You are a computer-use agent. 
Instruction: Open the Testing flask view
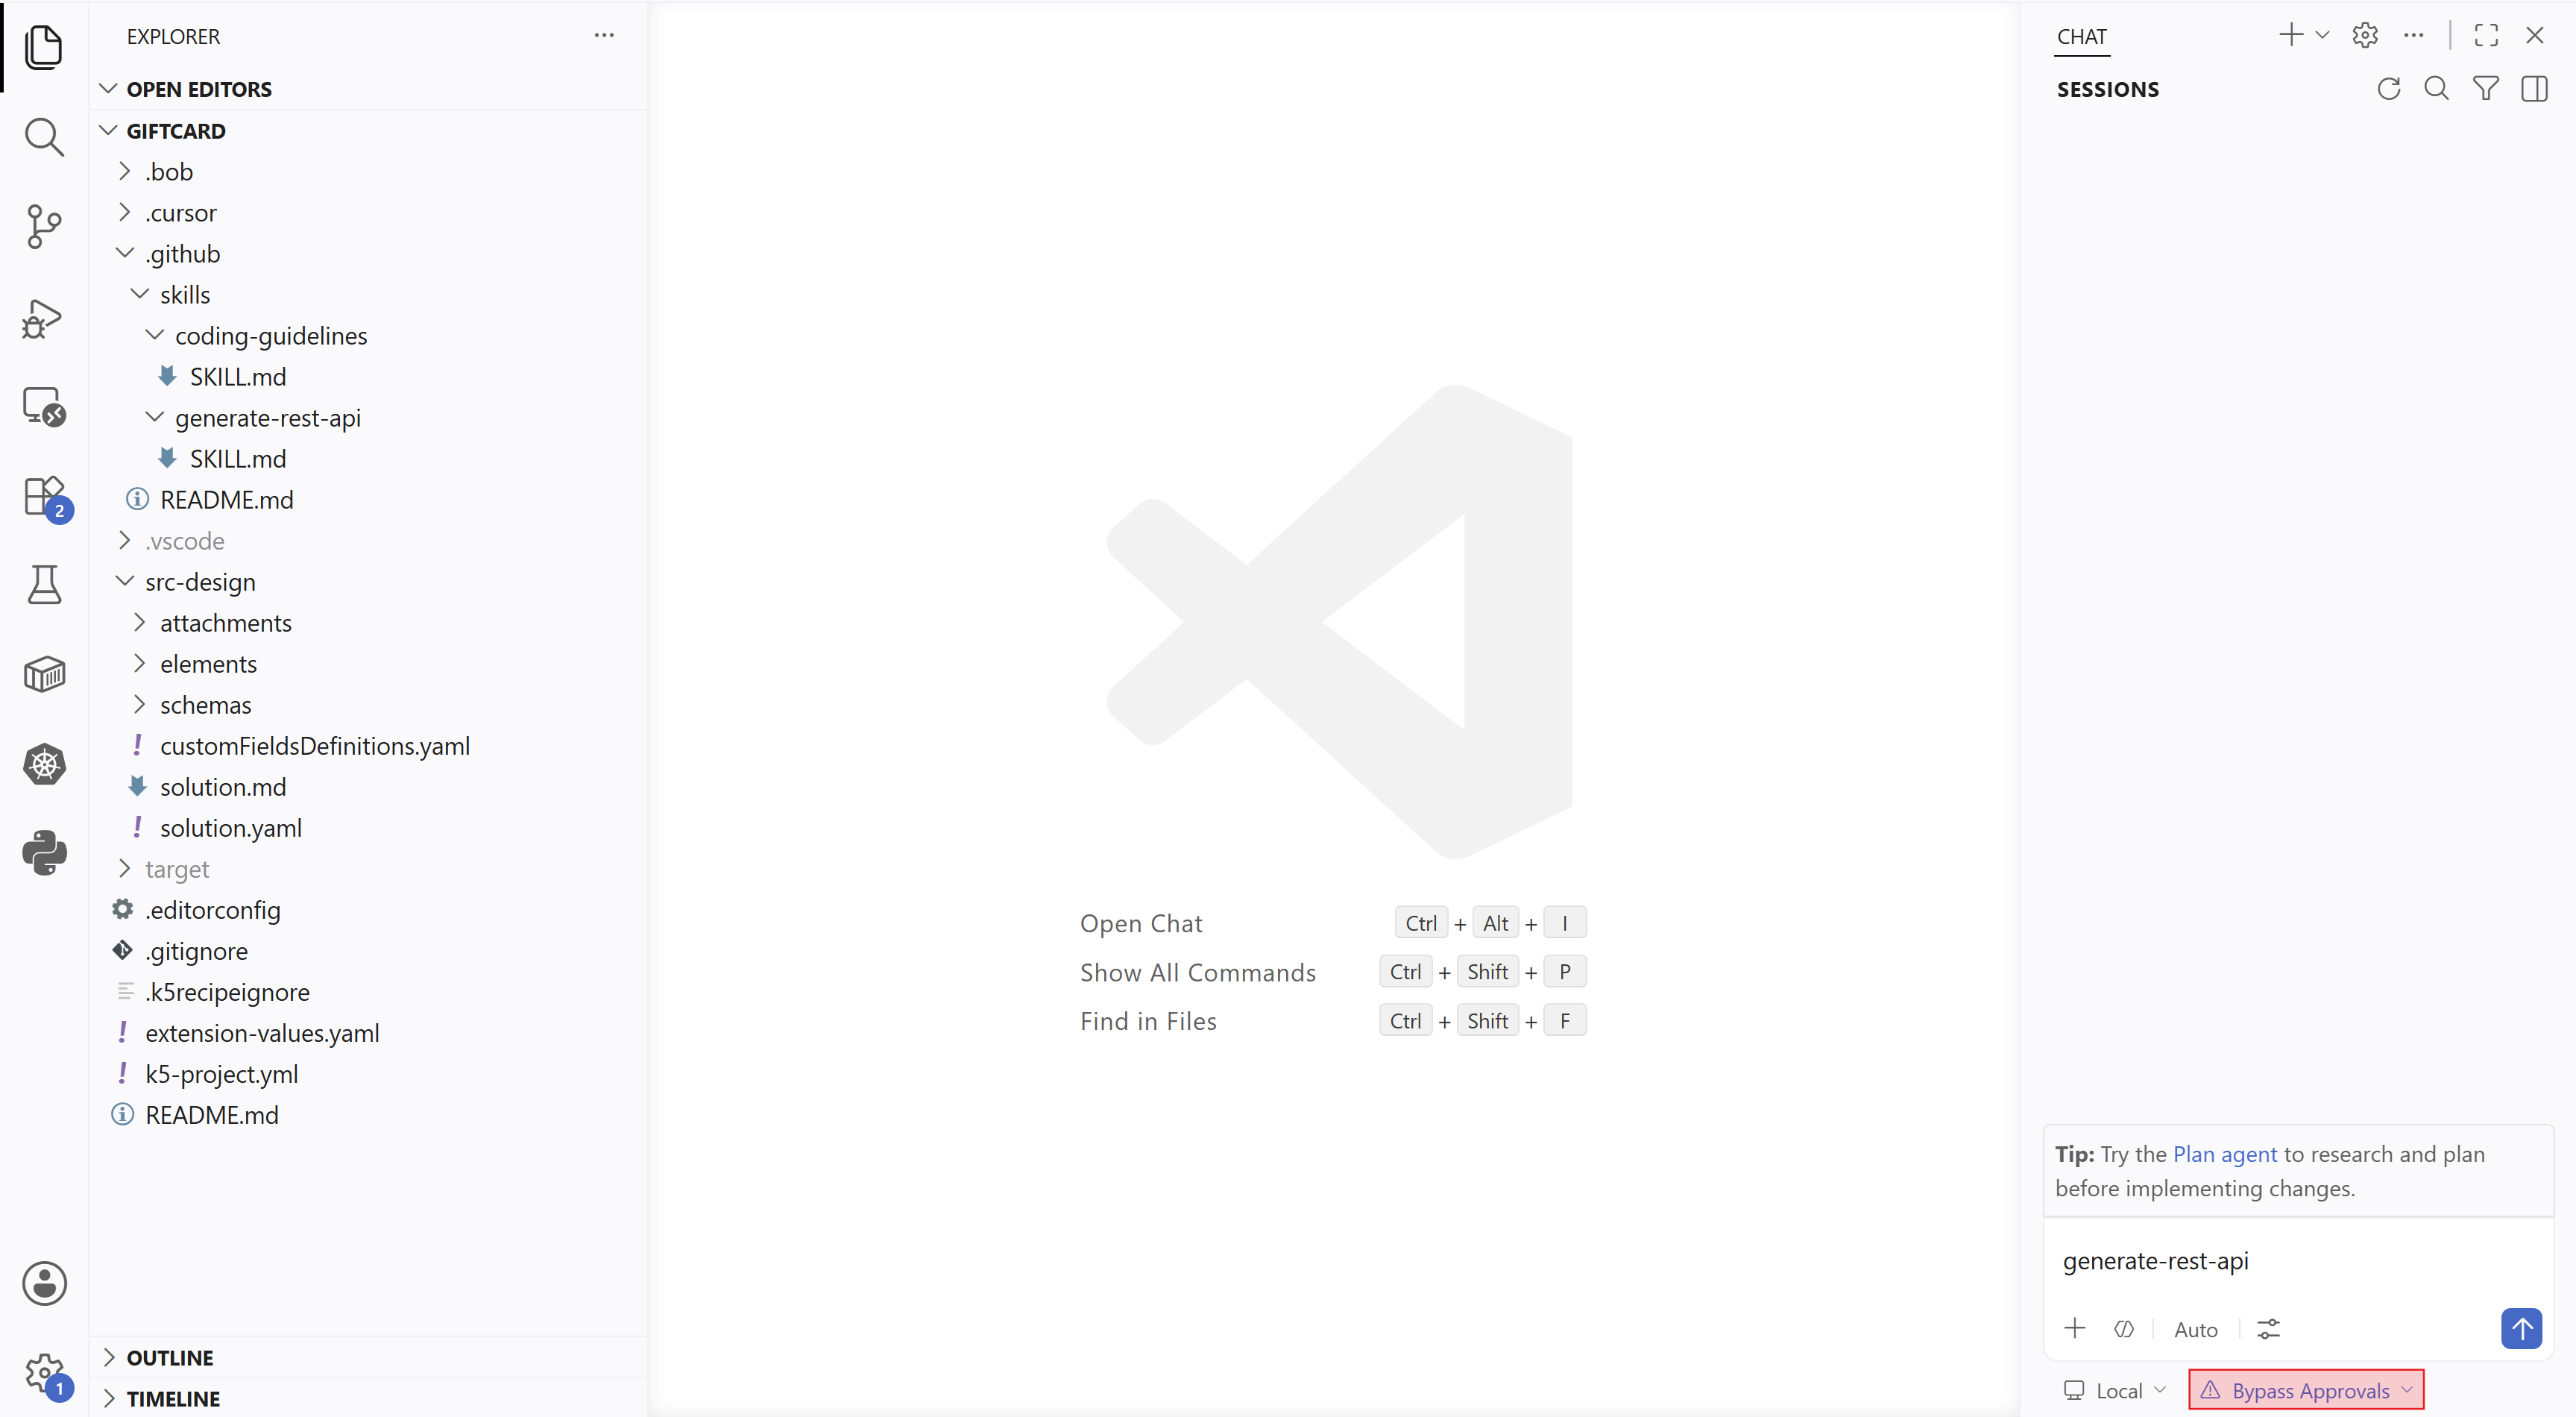click(x=44, y=585)
